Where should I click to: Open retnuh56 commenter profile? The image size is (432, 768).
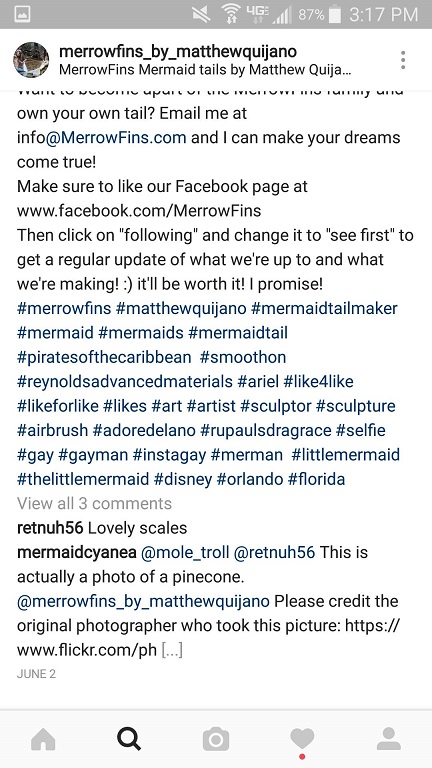pos(50,528)
